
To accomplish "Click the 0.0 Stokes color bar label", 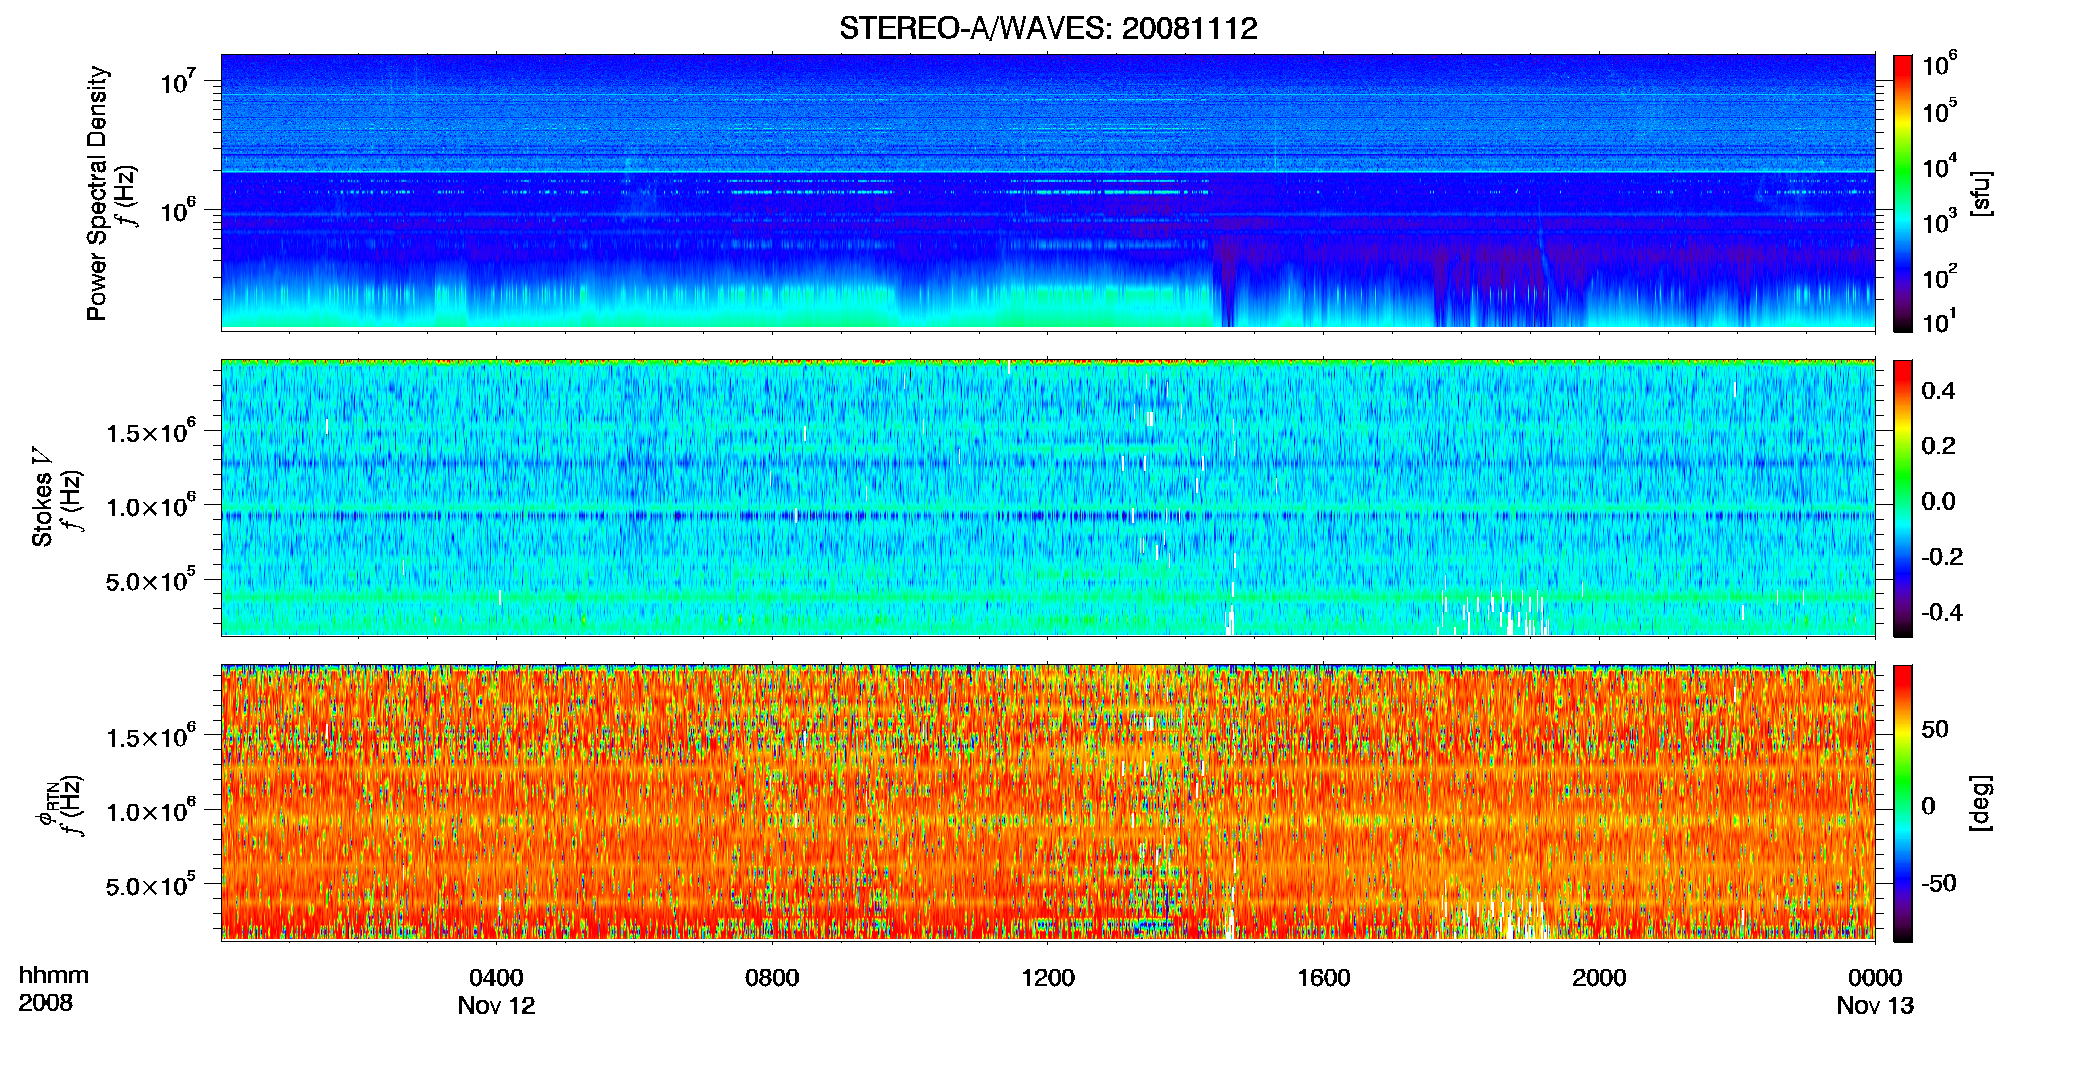I will coord(1938,501).
